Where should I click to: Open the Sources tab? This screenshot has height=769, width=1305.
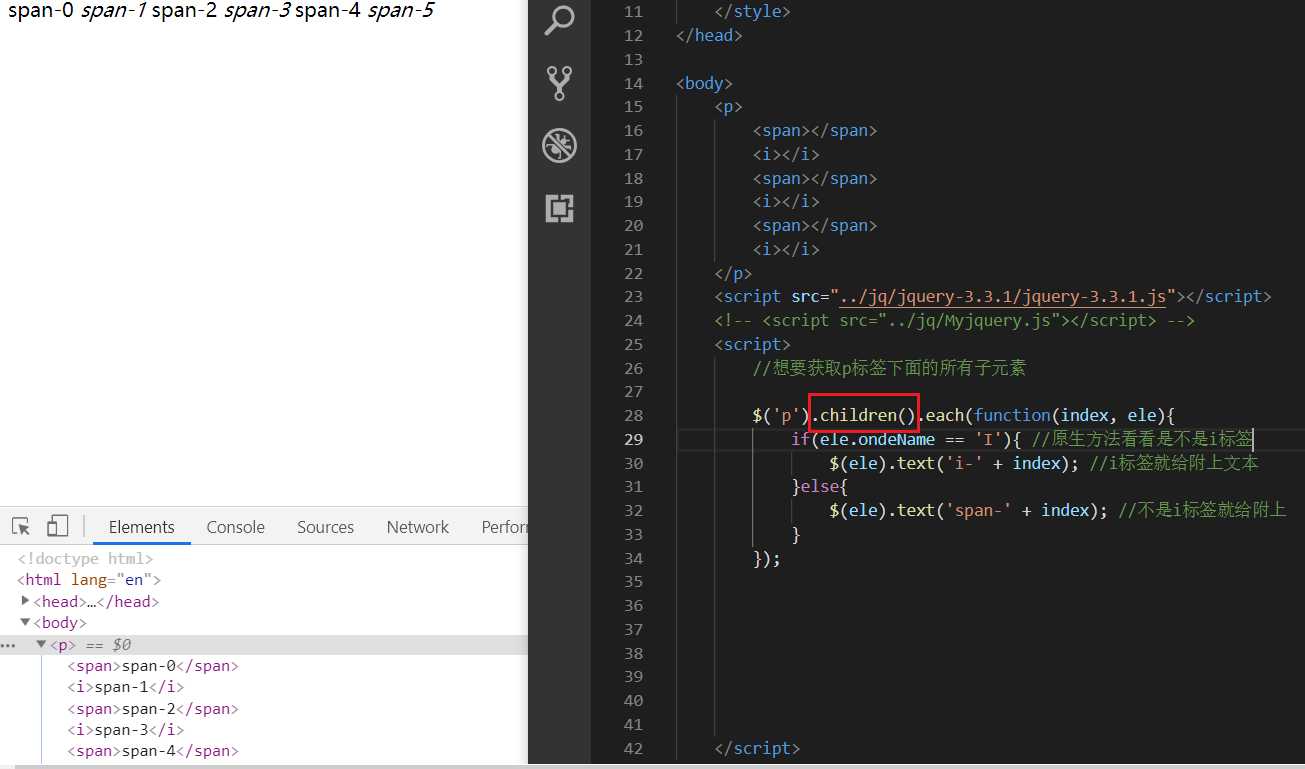point(325,527)
